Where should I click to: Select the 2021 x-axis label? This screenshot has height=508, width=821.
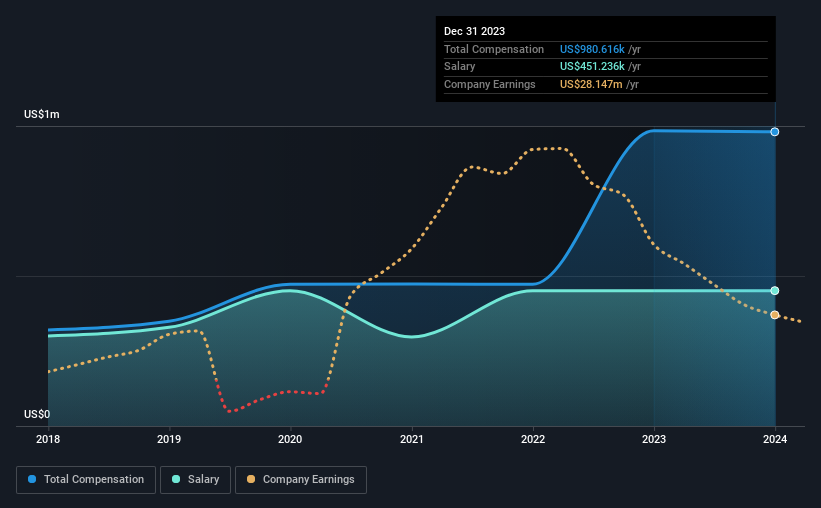[412, 439]
